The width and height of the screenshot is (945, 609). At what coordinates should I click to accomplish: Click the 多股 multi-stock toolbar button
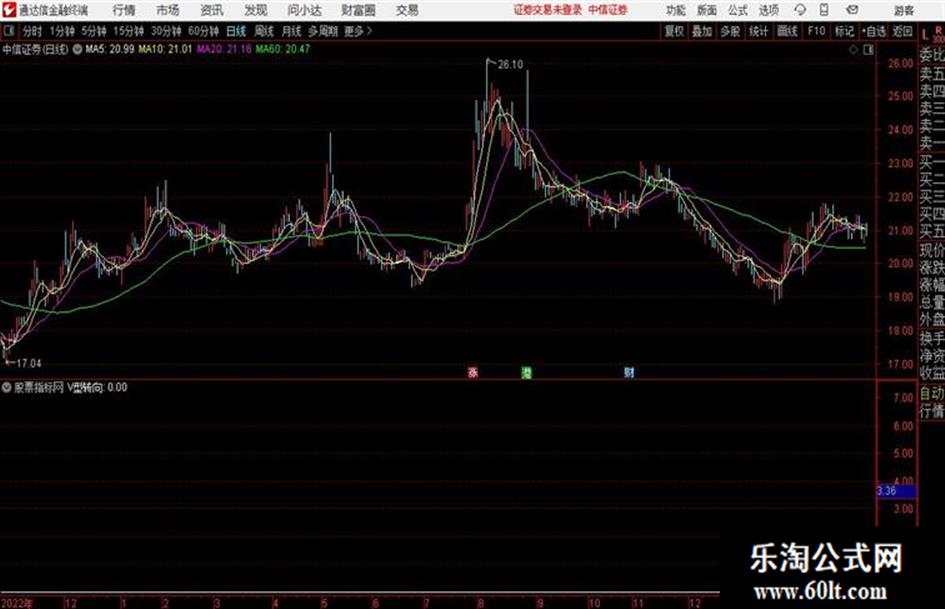730,31
